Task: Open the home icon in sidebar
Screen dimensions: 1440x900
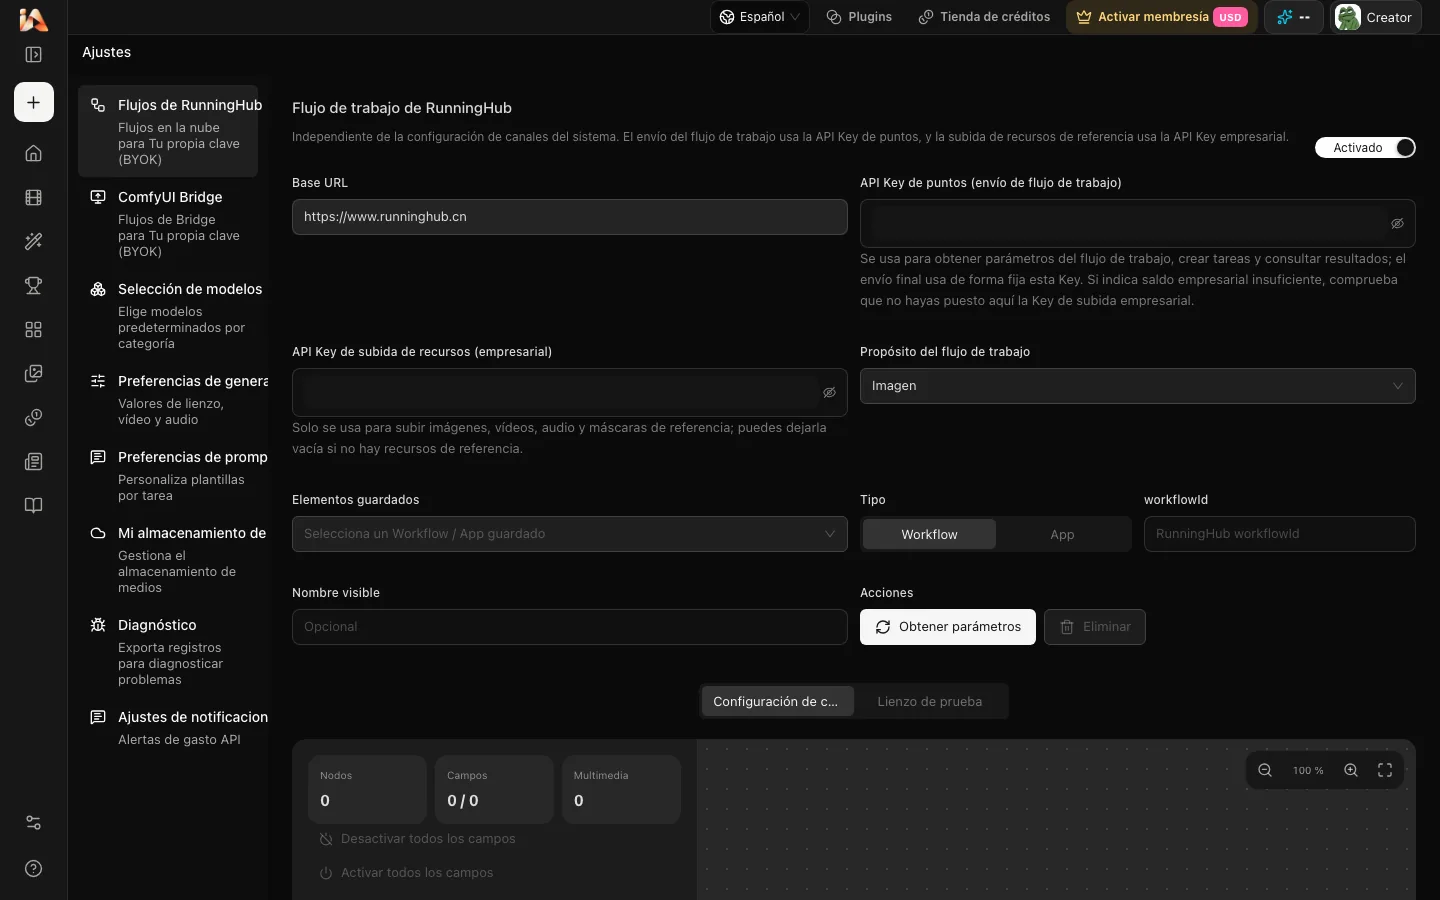Action: pyautogui.click(x=33, y=153)
